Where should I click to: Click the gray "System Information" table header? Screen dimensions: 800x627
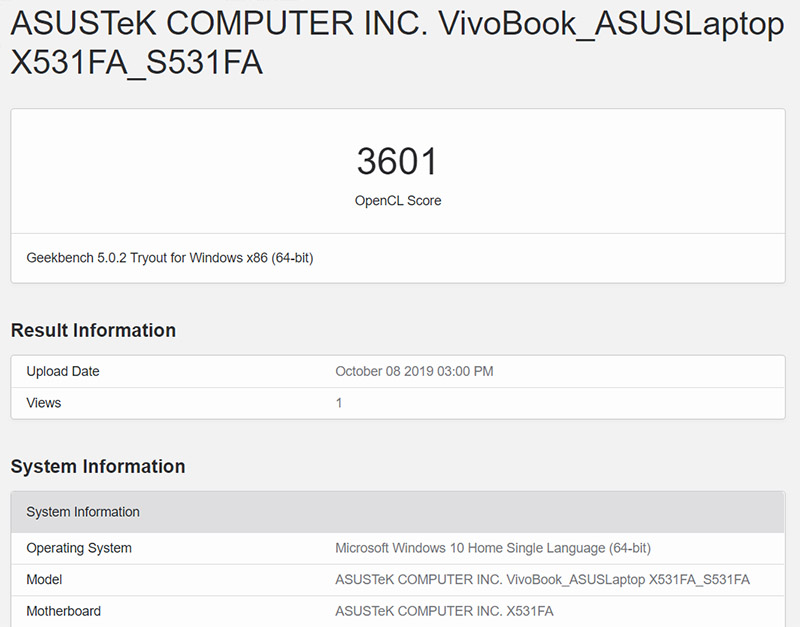83,512
